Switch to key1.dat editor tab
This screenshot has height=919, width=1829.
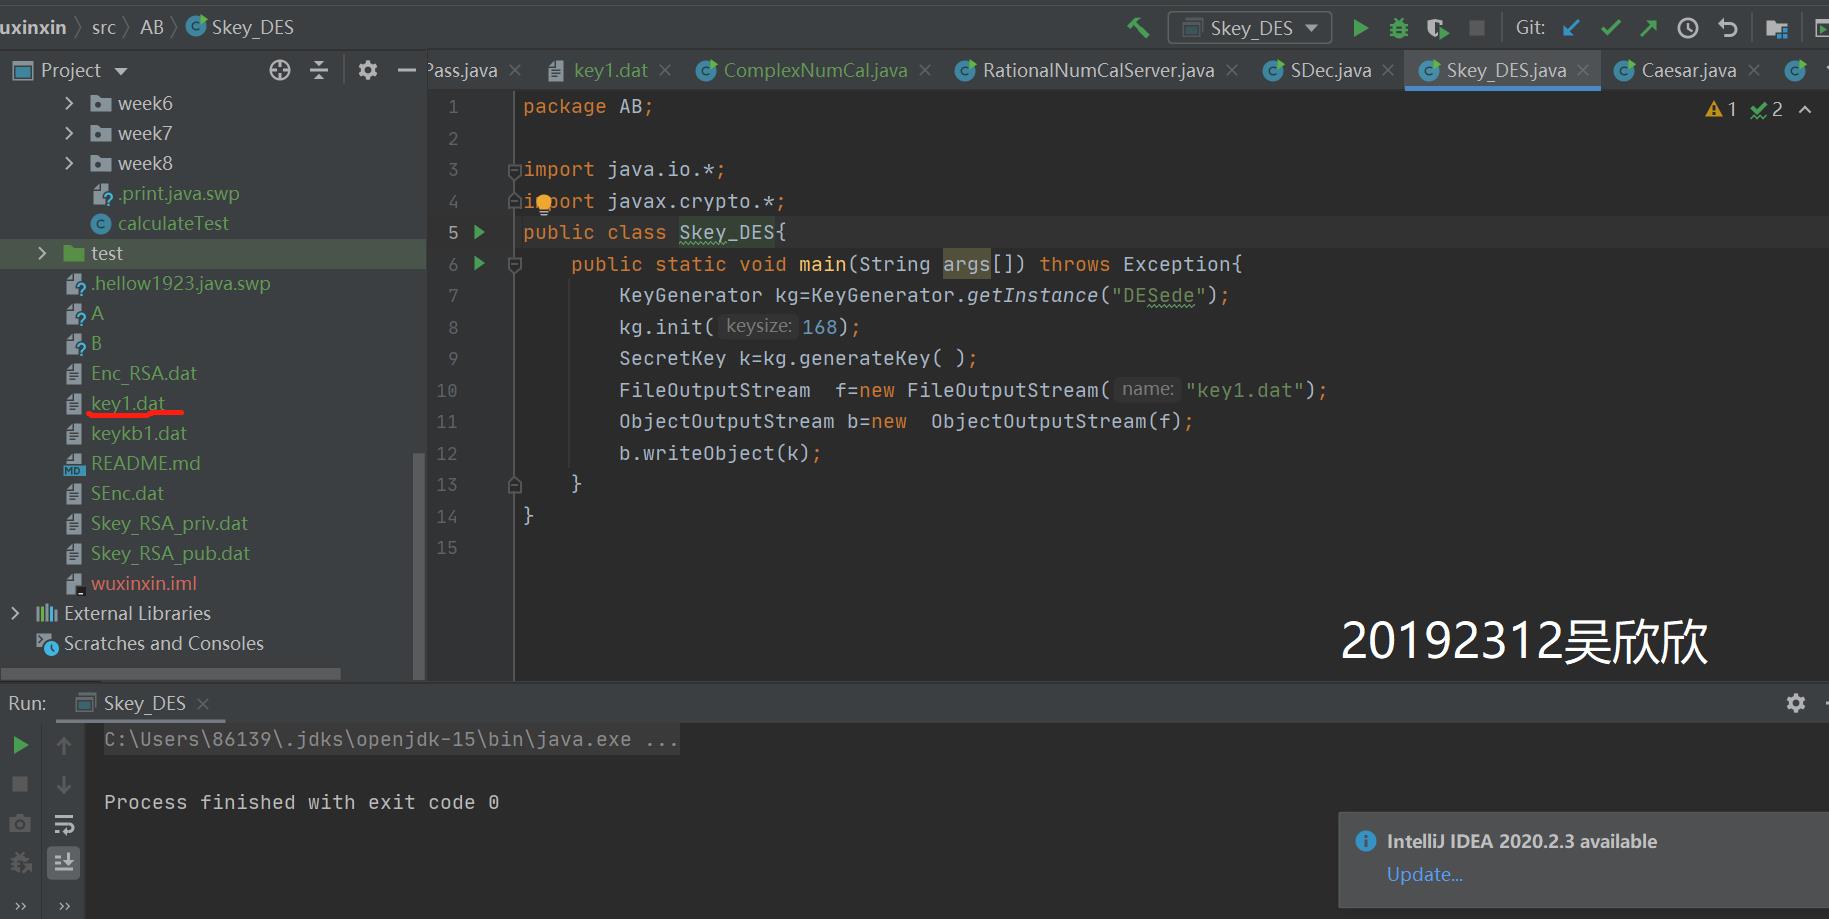click(610, 70)
